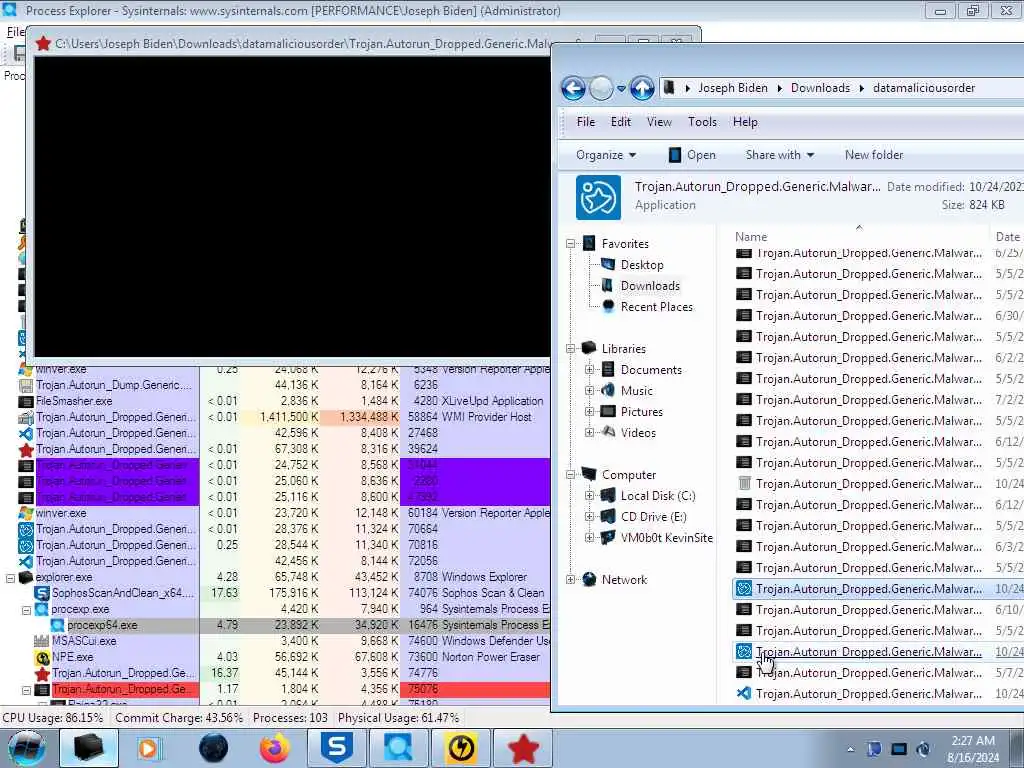The width and height of the screenshot is (1024, 768).
Task: Go back using Explorer's Back arrow
Action: click(x=573, y=88)
